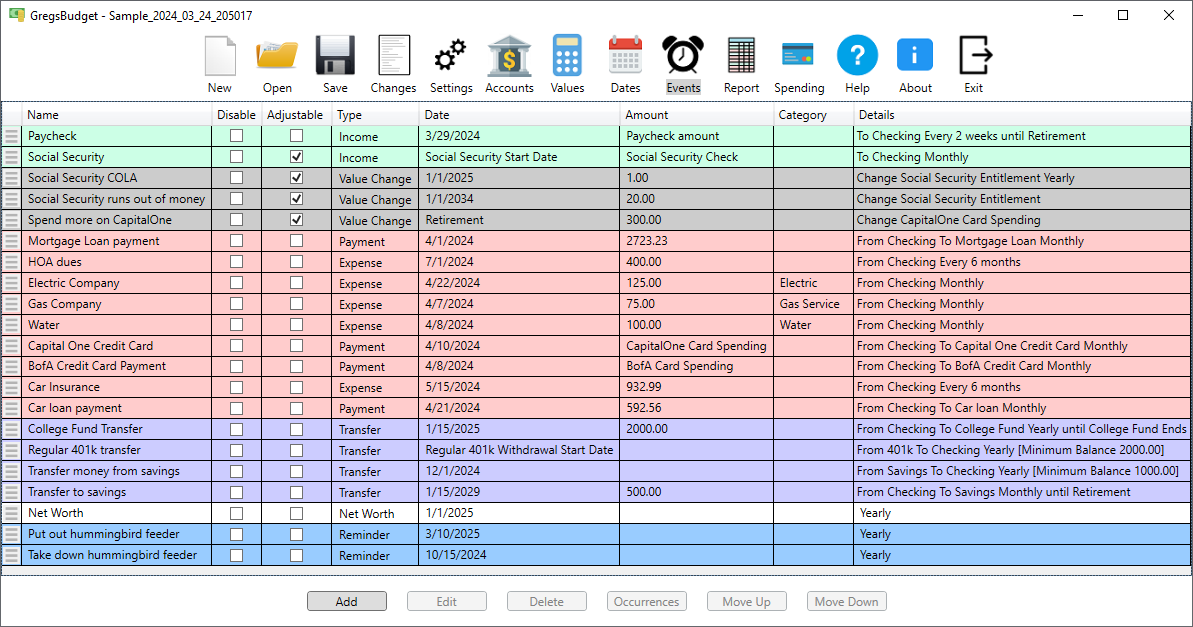Open the Changes document icon
Viewport: 1193px width, 627px height.
pos(393,57)
